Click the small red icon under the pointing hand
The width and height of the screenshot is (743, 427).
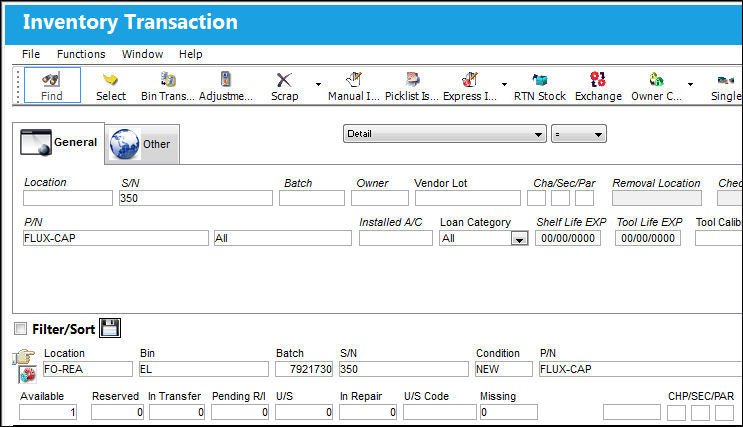pos(27,375)
